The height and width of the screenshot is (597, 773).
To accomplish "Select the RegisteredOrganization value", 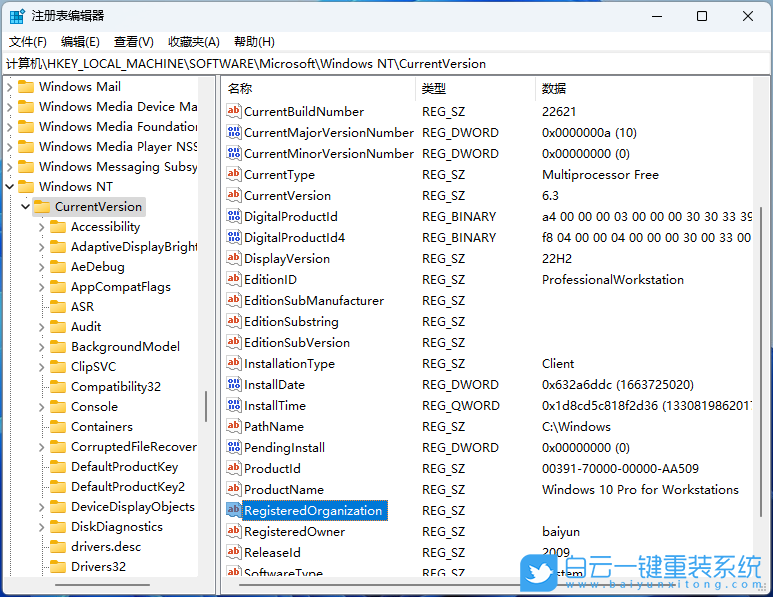I will 313,510.
